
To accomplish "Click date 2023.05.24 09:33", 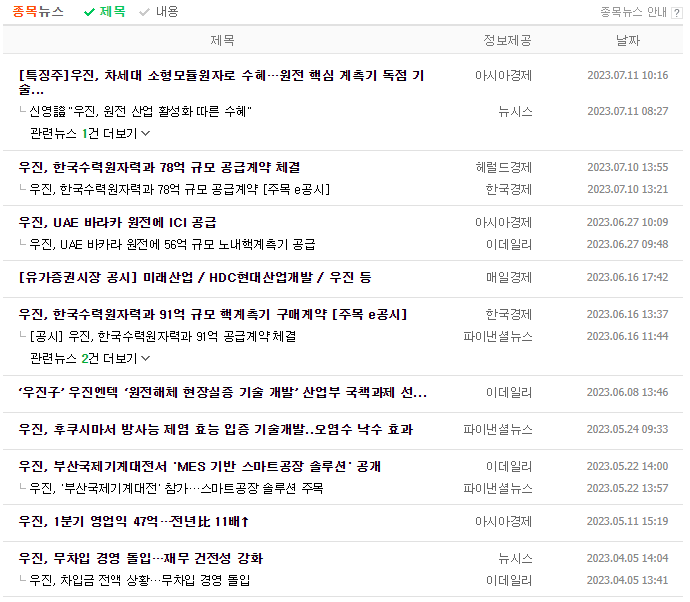I will [x=628, y=429].
